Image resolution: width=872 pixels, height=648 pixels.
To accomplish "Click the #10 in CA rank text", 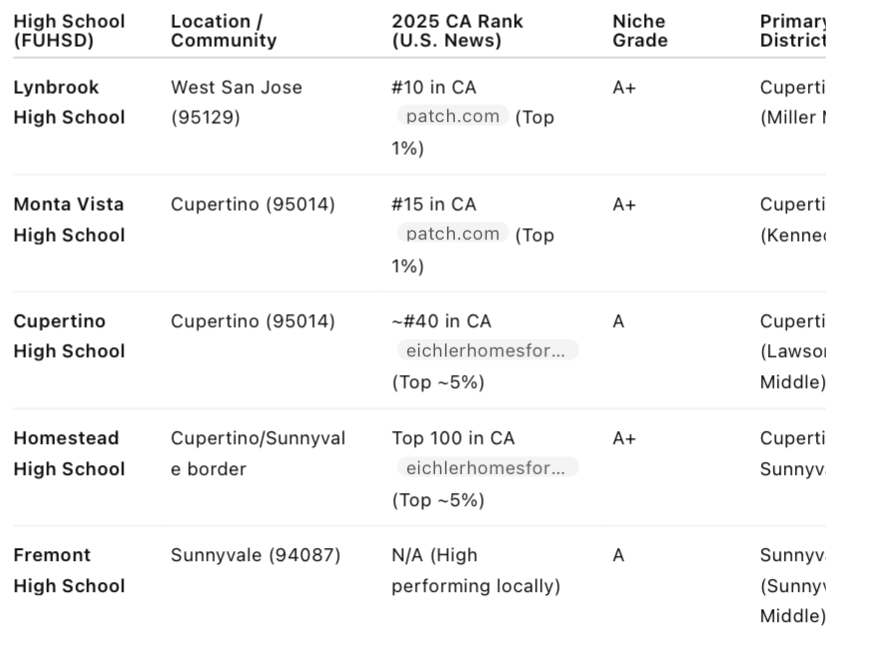I will 434,87.
